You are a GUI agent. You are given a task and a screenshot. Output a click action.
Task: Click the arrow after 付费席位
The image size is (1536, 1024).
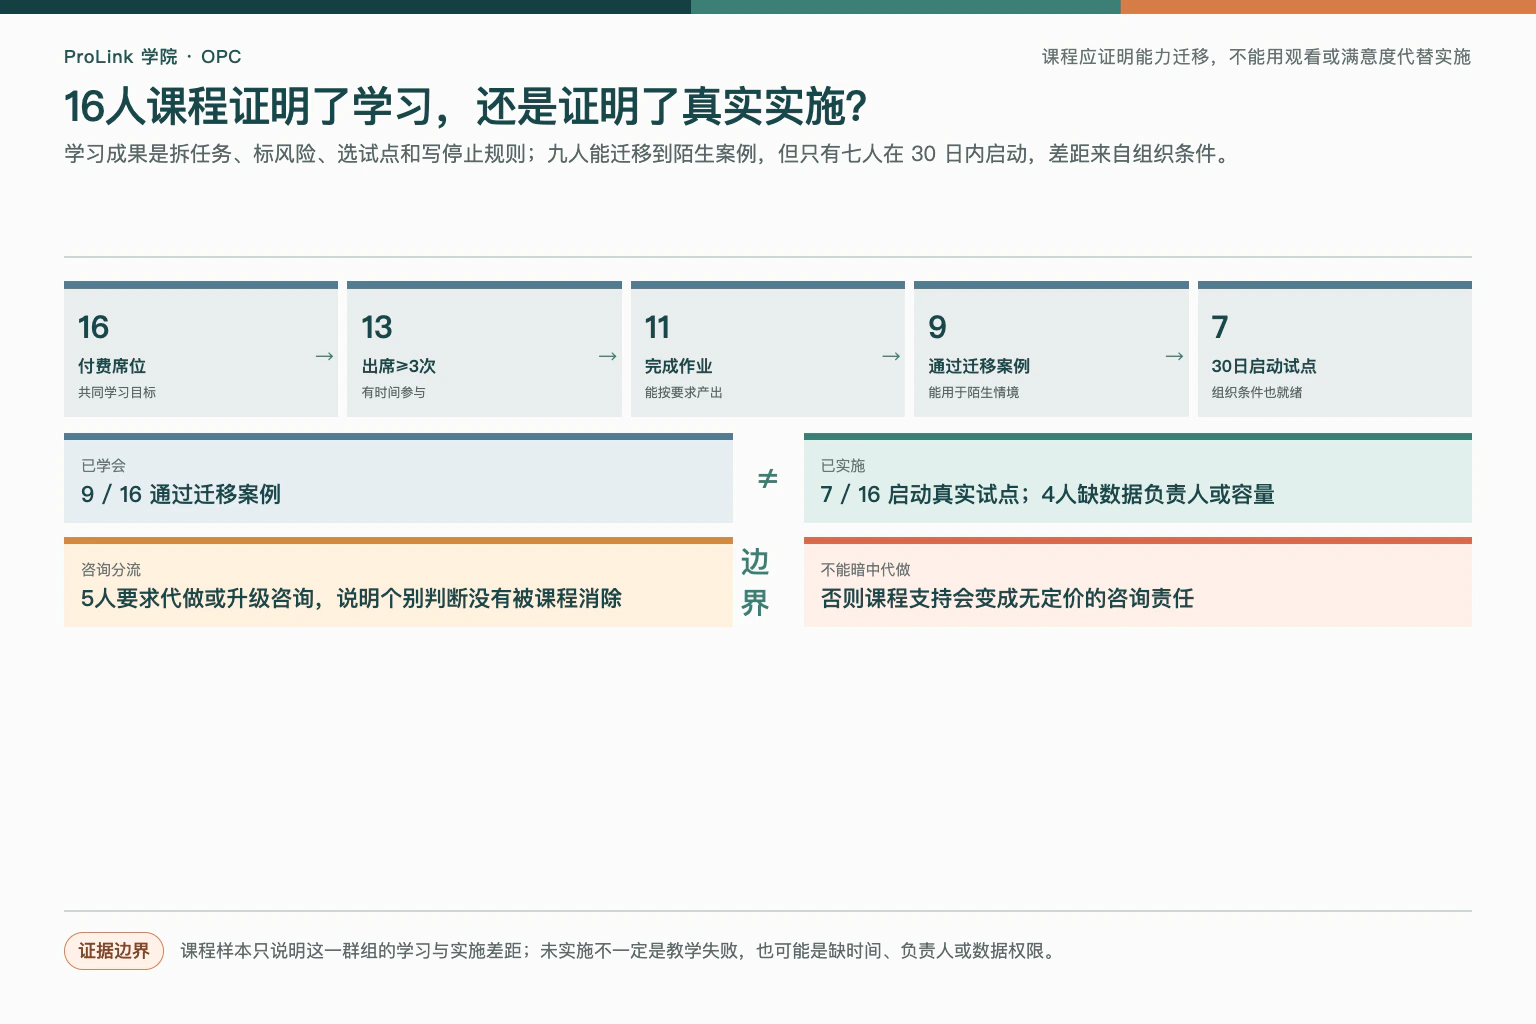coord(324,356)
